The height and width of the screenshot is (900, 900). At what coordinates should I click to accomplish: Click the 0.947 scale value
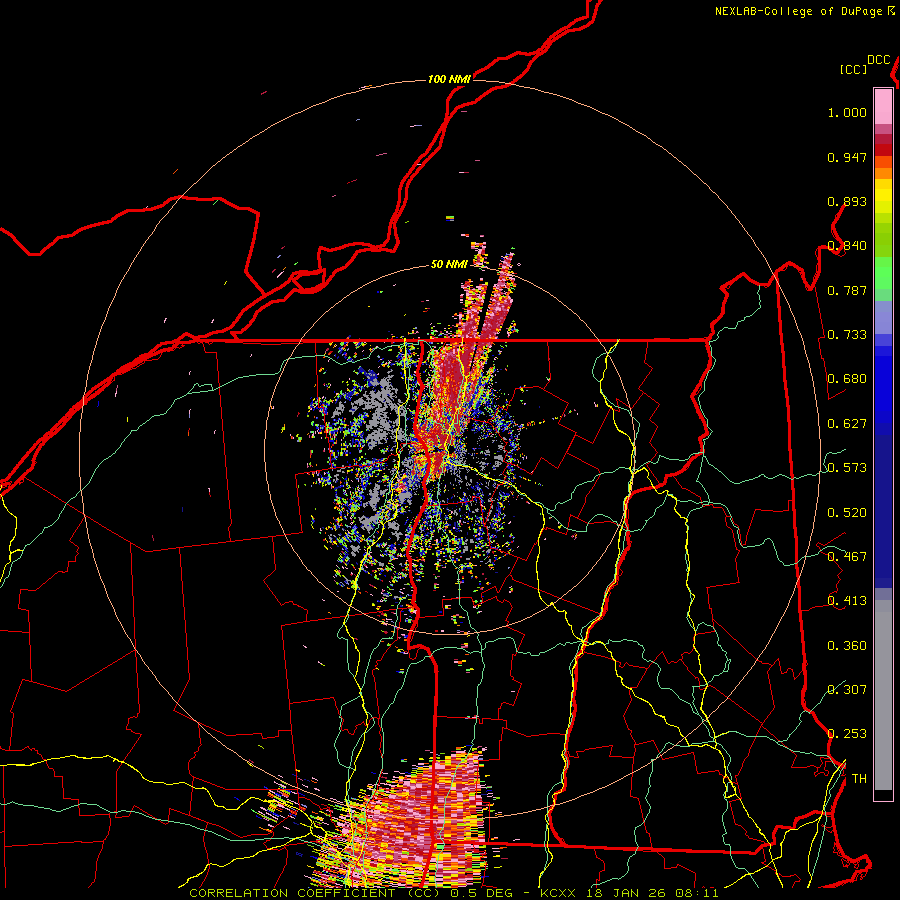coord(847,157)
